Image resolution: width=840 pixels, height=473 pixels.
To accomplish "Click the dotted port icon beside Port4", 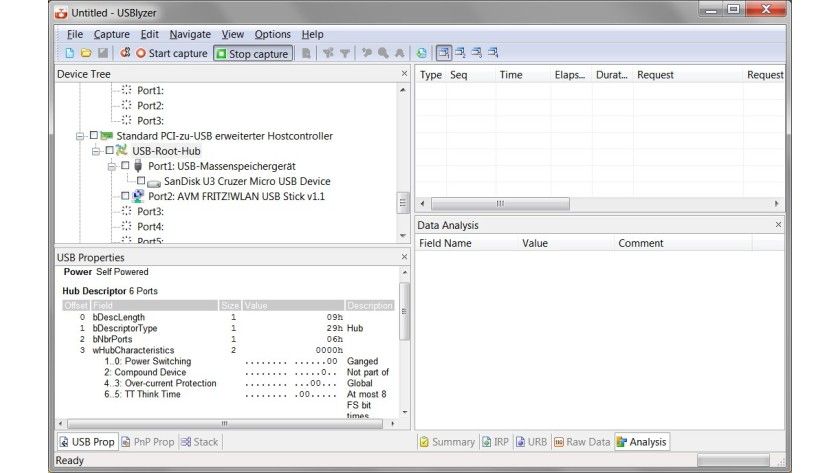I will click(126, 226).
